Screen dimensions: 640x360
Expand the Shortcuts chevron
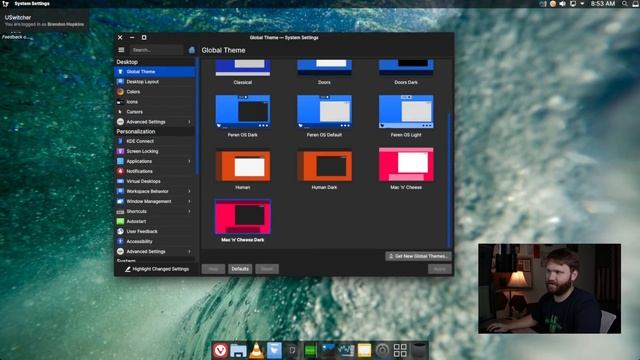click(189, 211)
